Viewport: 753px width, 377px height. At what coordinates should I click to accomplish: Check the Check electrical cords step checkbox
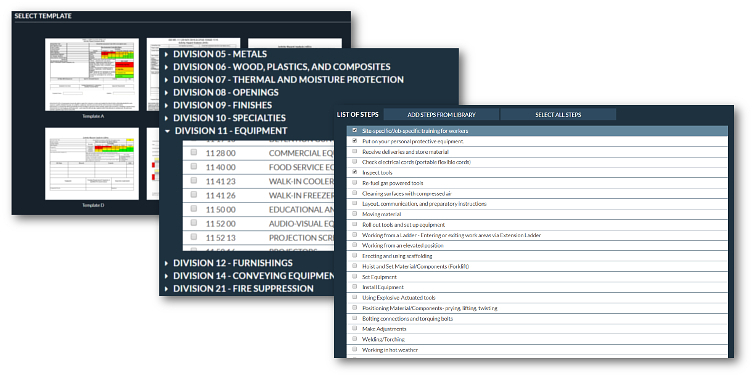pyautogui.click(x=355, y=161)
